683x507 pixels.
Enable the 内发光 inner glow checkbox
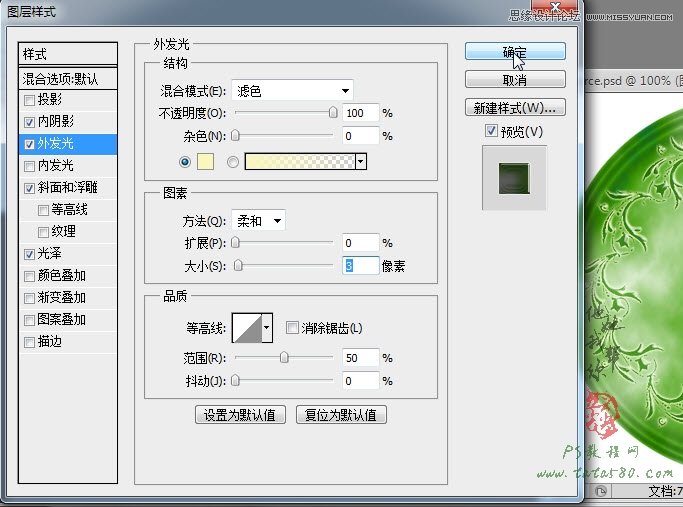29,166
